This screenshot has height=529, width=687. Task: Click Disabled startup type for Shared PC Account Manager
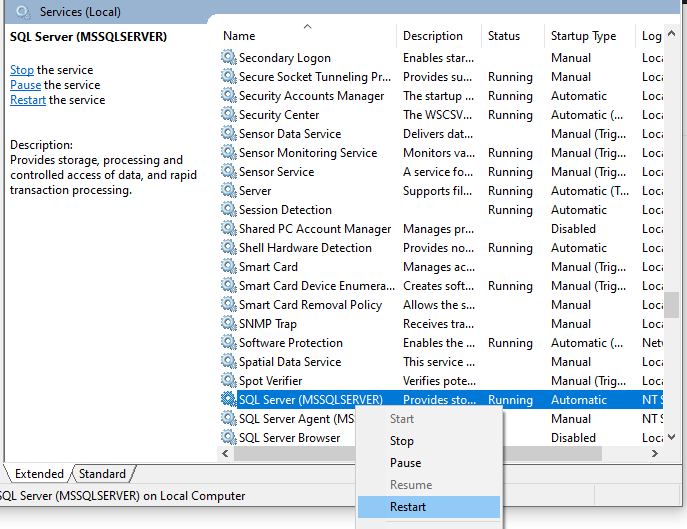pyautogui.click(x=573, y=229)
